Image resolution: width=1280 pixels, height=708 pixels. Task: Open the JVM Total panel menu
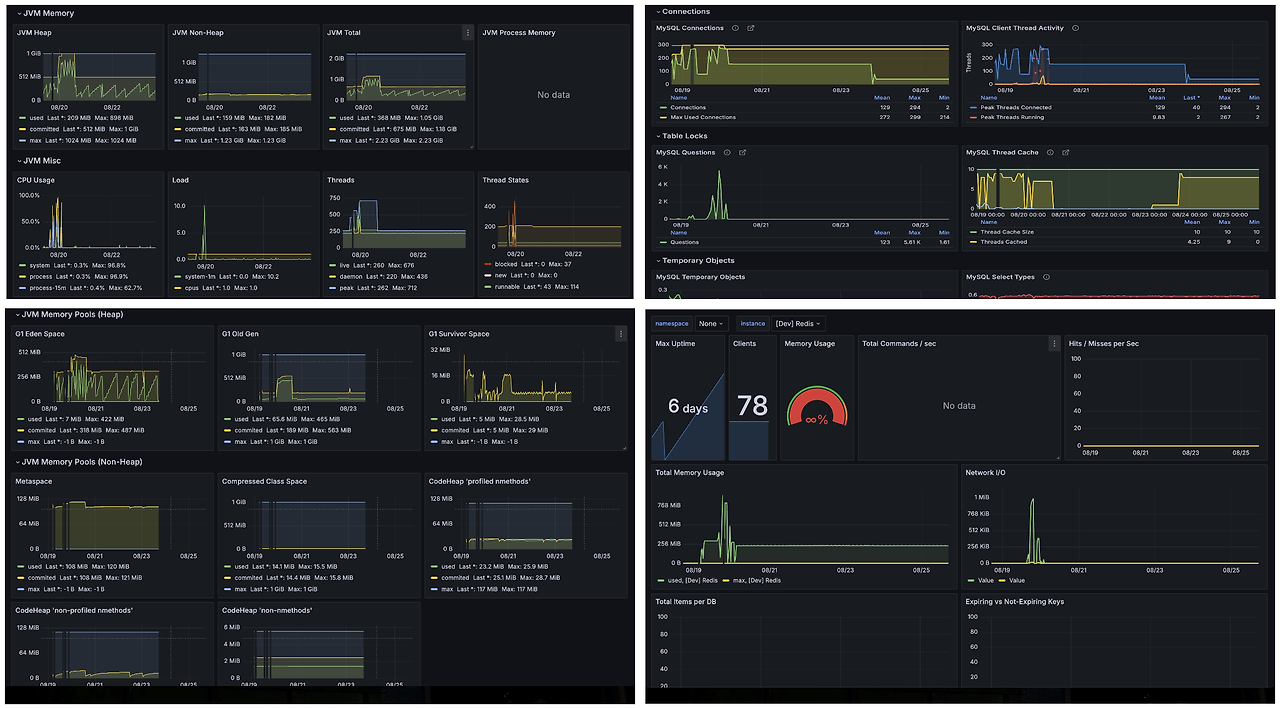pyautogui.click(x=467, y=32)
